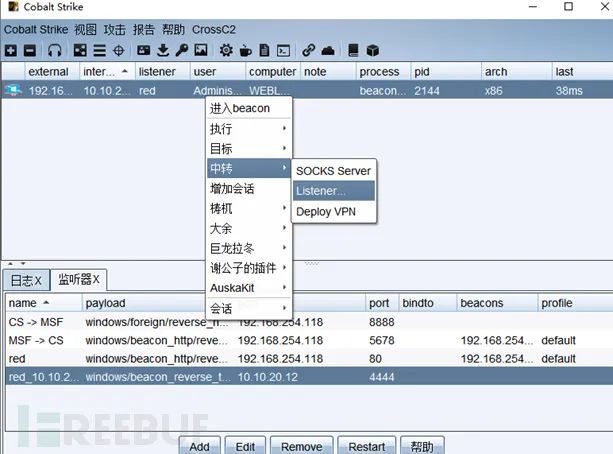Screen dimensions: 613x454
Task: Select the red_10.10.2... listener row
Action: pos(309,377)
